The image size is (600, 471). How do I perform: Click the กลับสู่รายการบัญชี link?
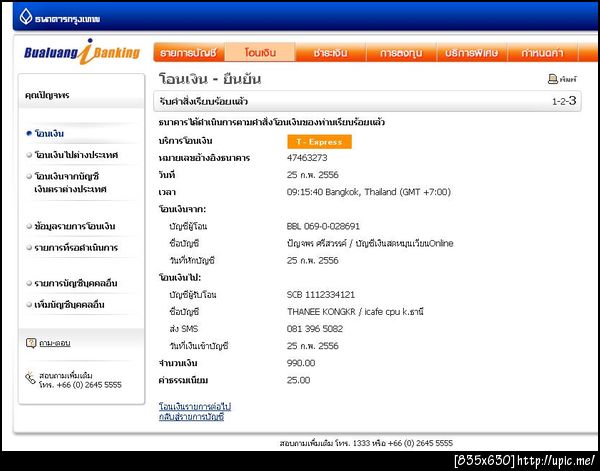tap(191, 417)
